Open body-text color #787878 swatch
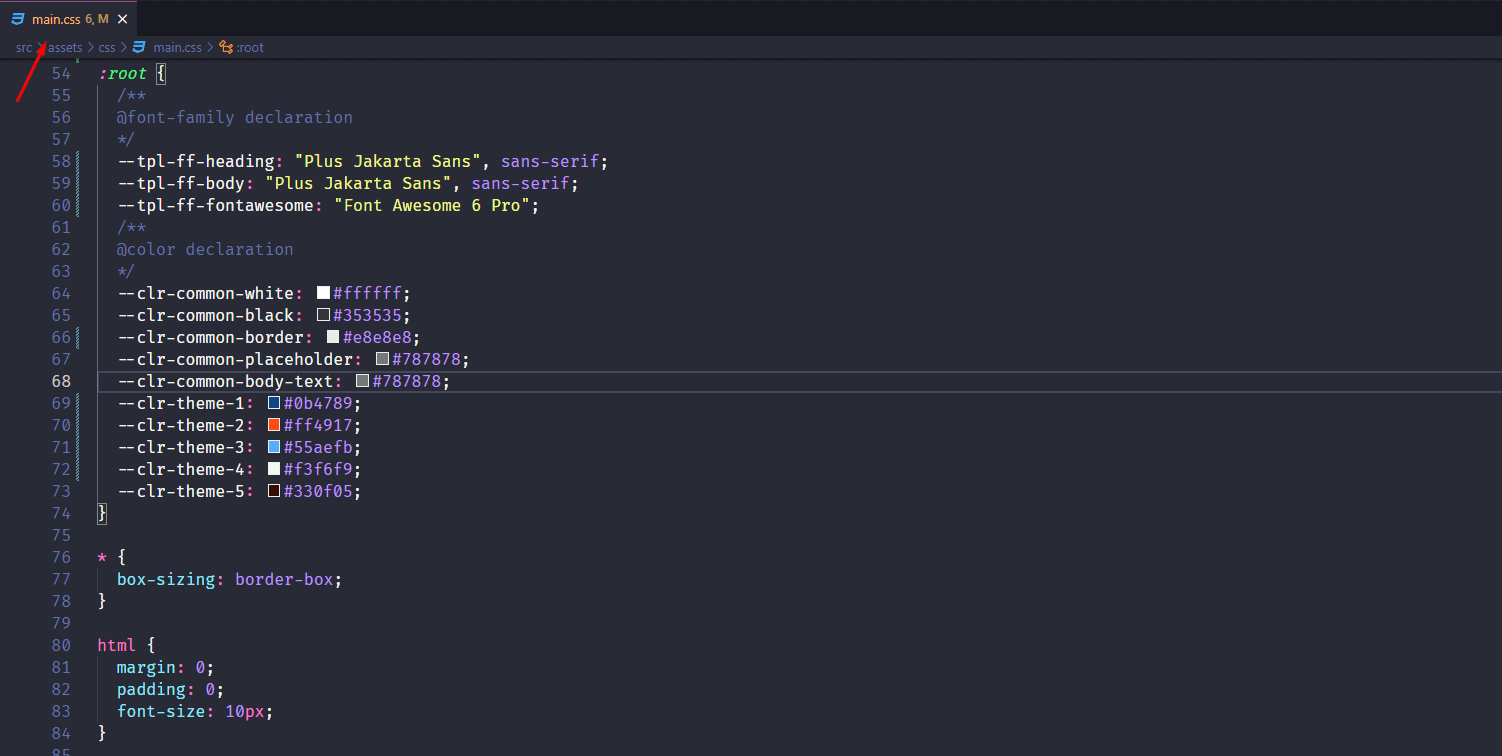The width and height of the screenshot is (1502, 756). (x=362, y=381)
